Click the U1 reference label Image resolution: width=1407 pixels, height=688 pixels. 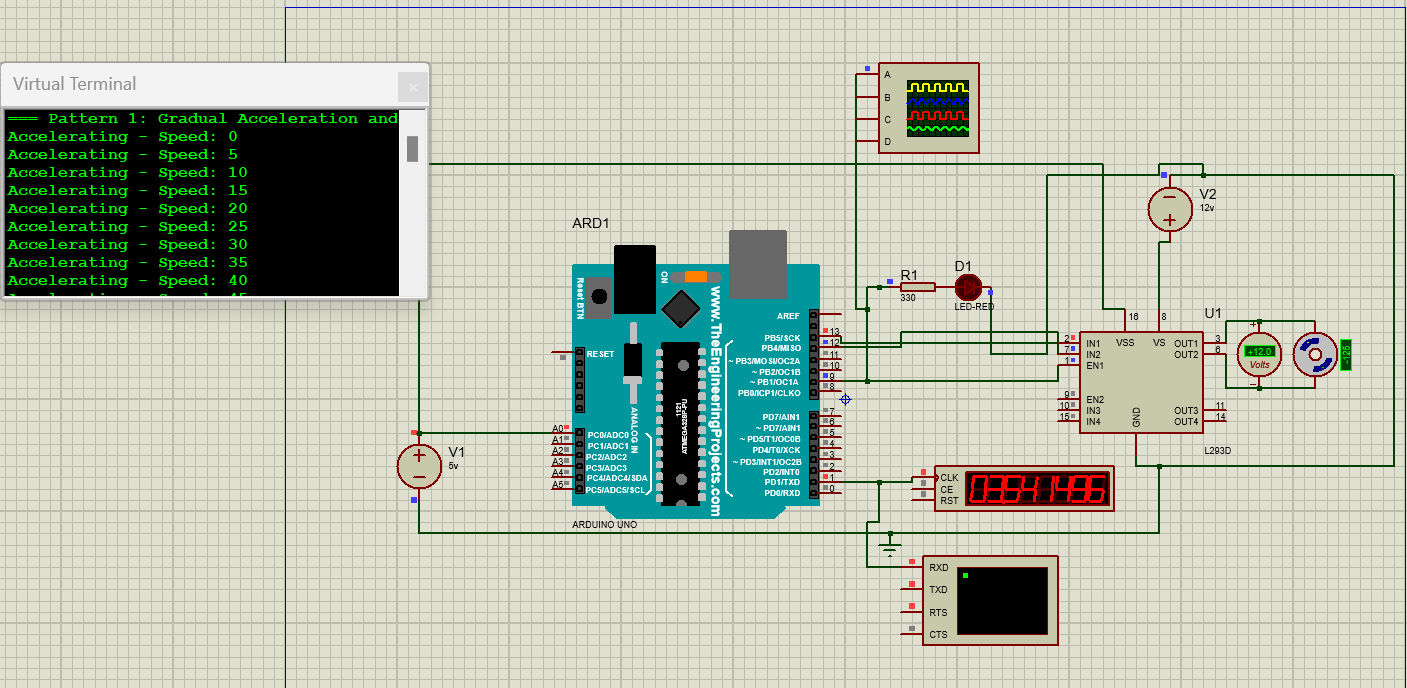(x=1213, y=313)
